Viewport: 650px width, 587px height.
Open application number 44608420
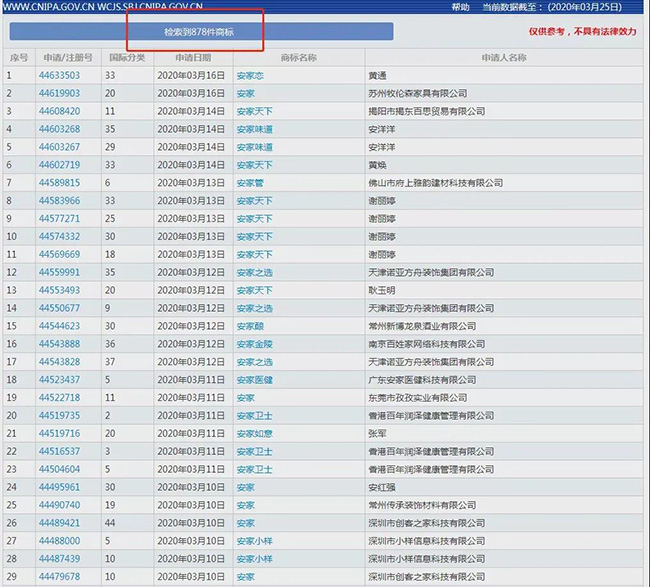(x=59, y=111)
